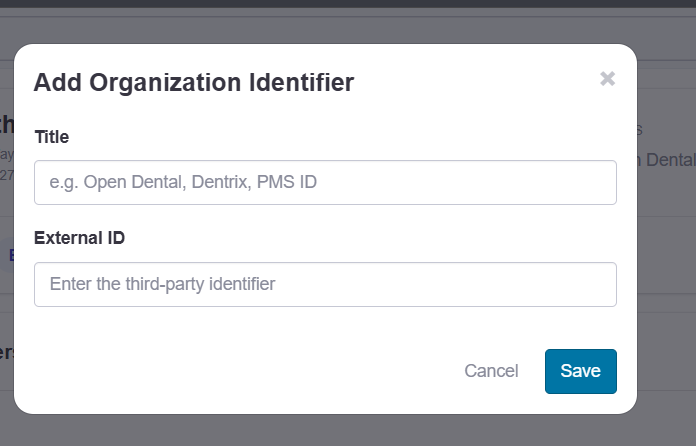Close the Add Organization Identifier dialog

point(607,79)
